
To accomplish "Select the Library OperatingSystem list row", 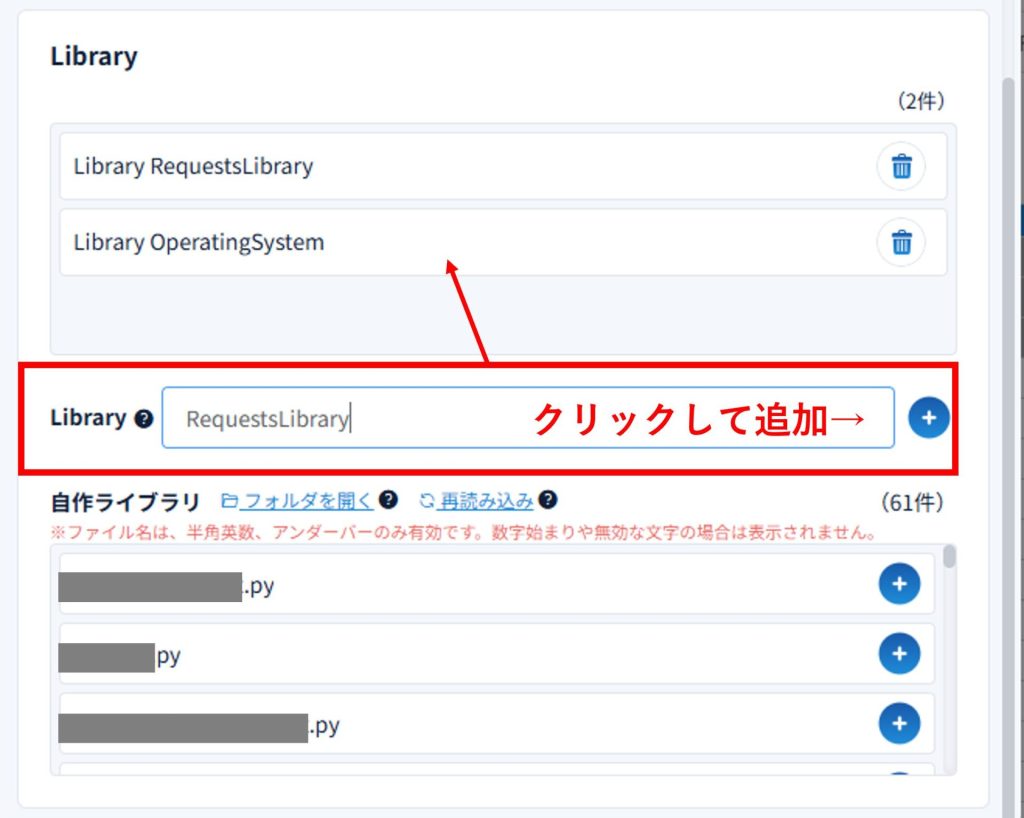I will 450,242.
